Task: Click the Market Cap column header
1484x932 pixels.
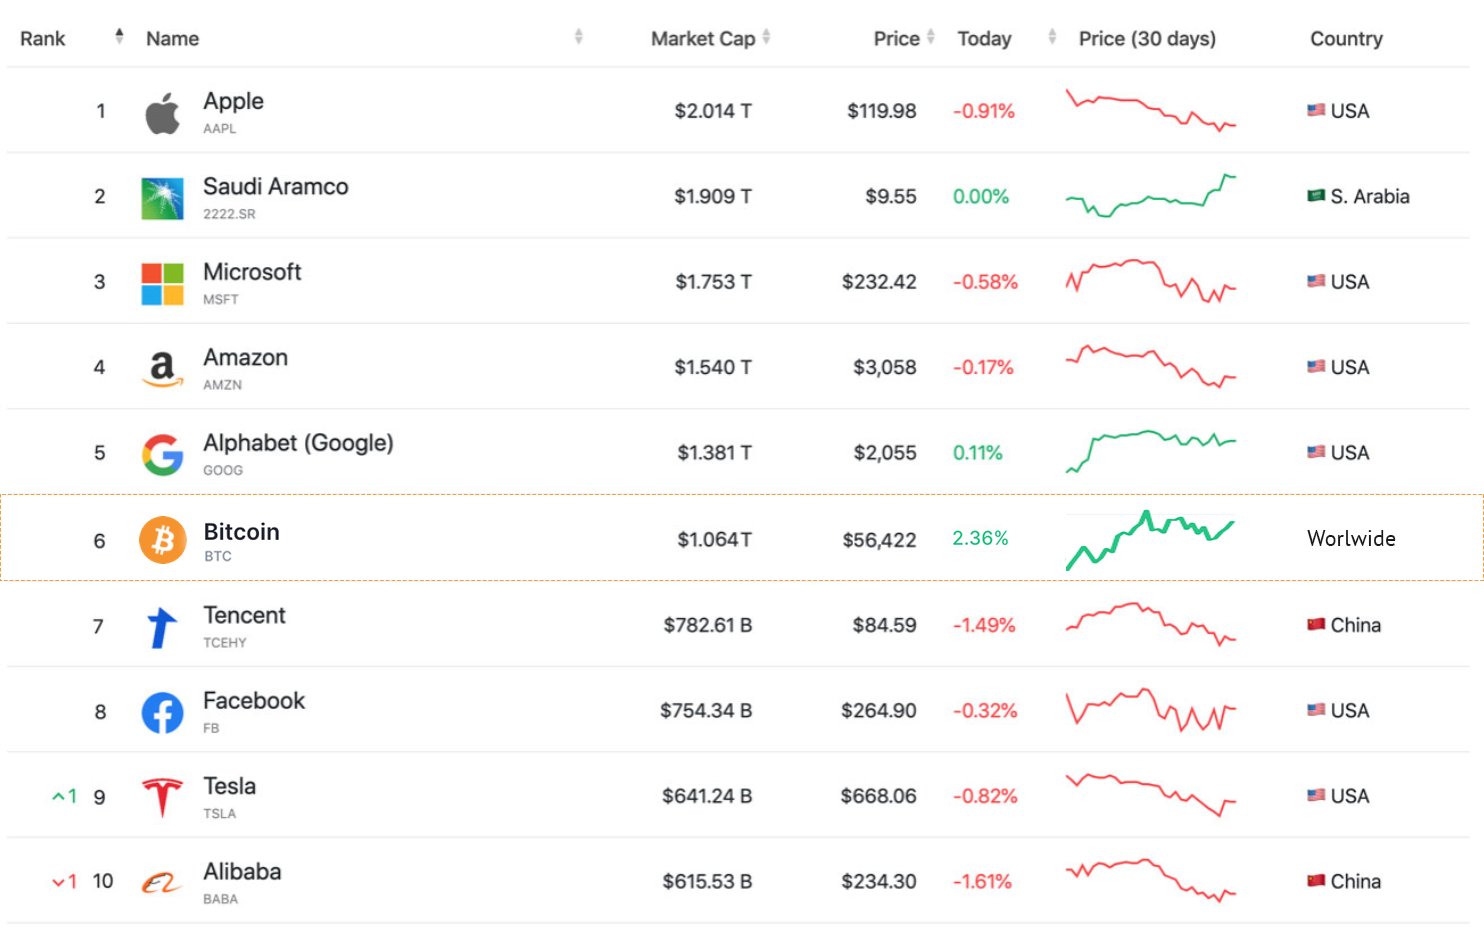Action: (703, 38)
